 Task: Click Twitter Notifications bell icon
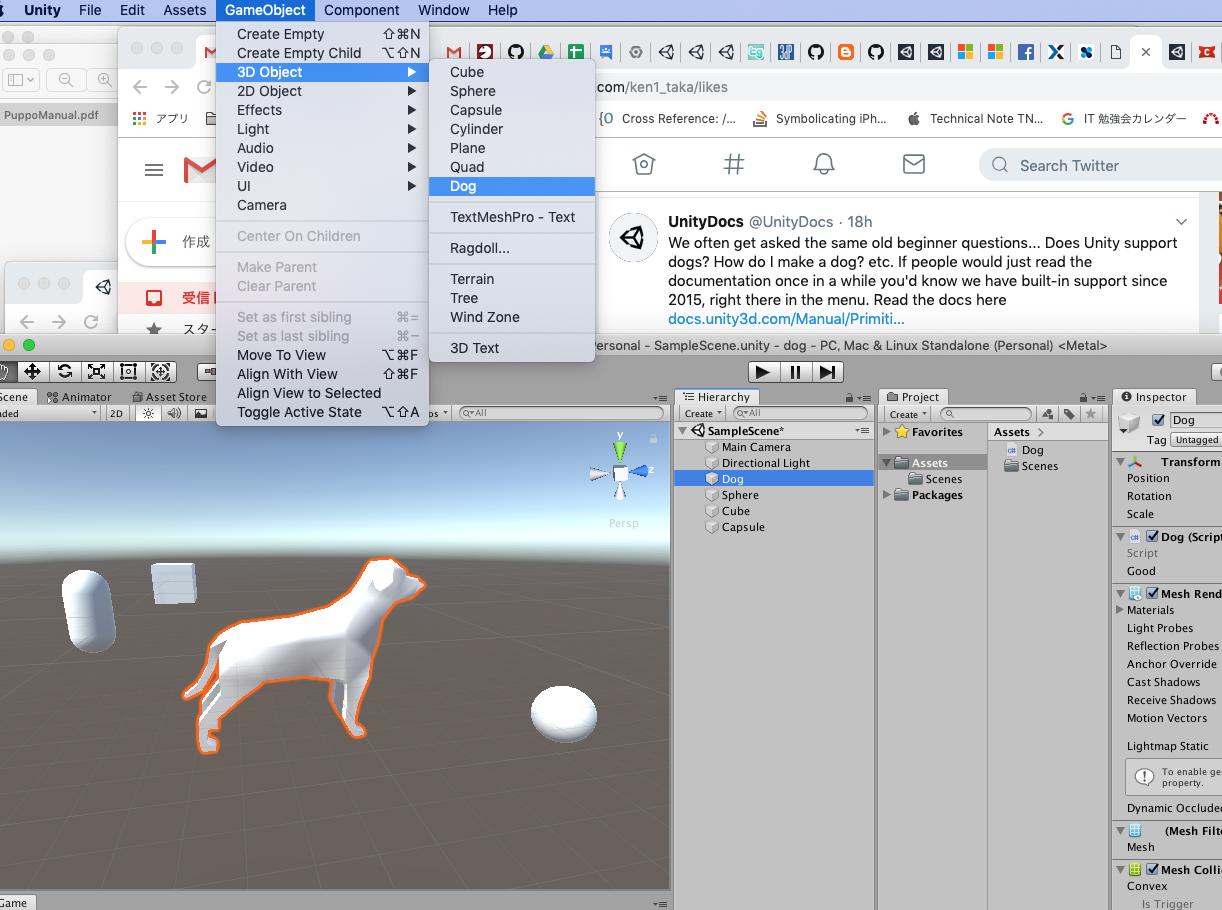pos(823,165)
